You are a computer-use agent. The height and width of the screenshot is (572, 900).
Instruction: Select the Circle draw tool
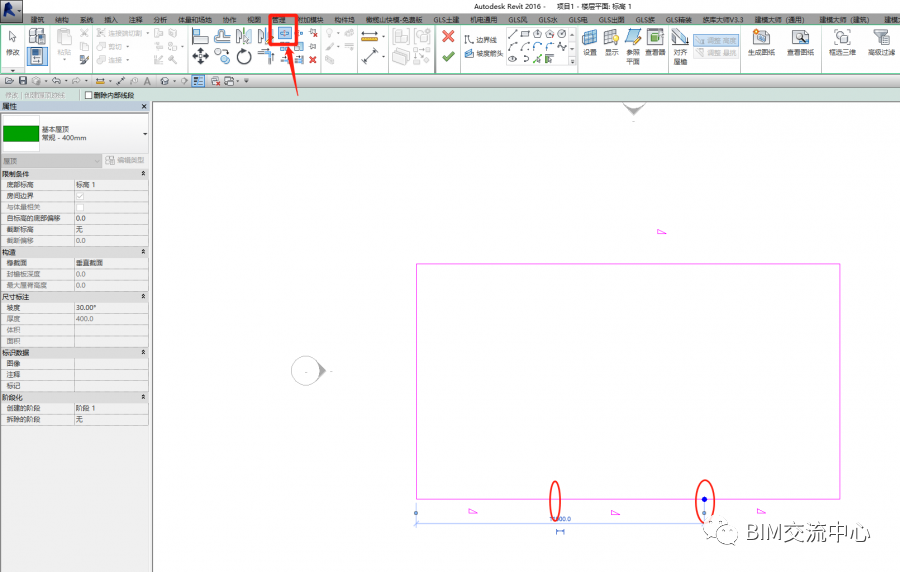point(561,34)
